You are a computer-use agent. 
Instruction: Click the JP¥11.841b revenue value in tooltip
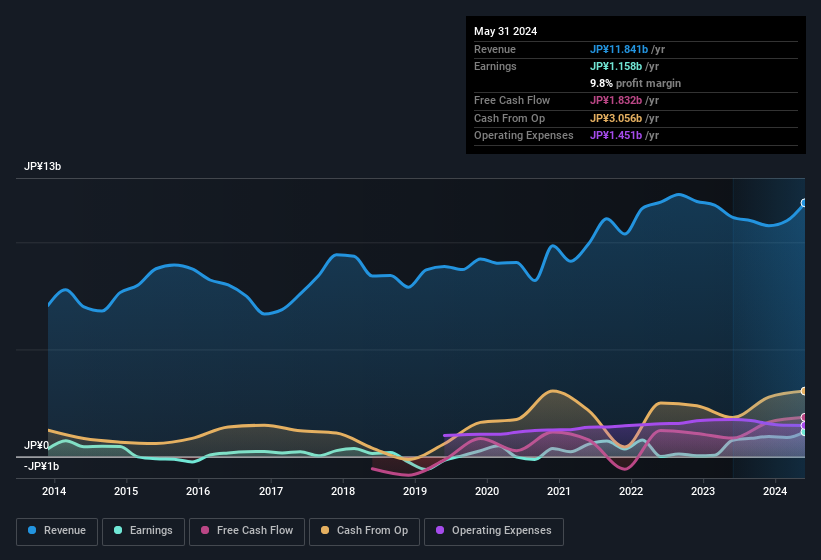[x=619, y=49]
